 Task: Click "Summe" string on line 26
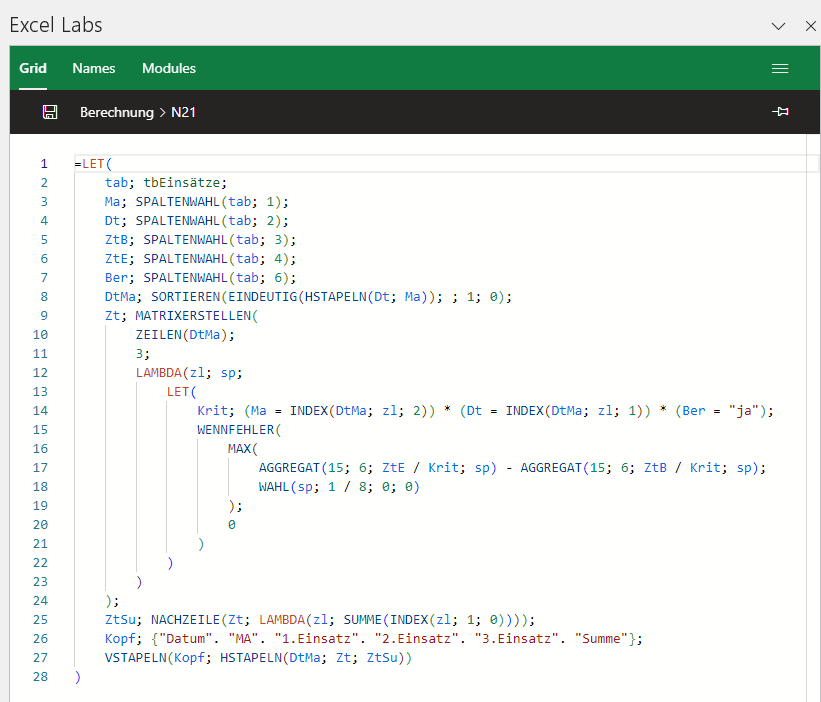point(601,639)
